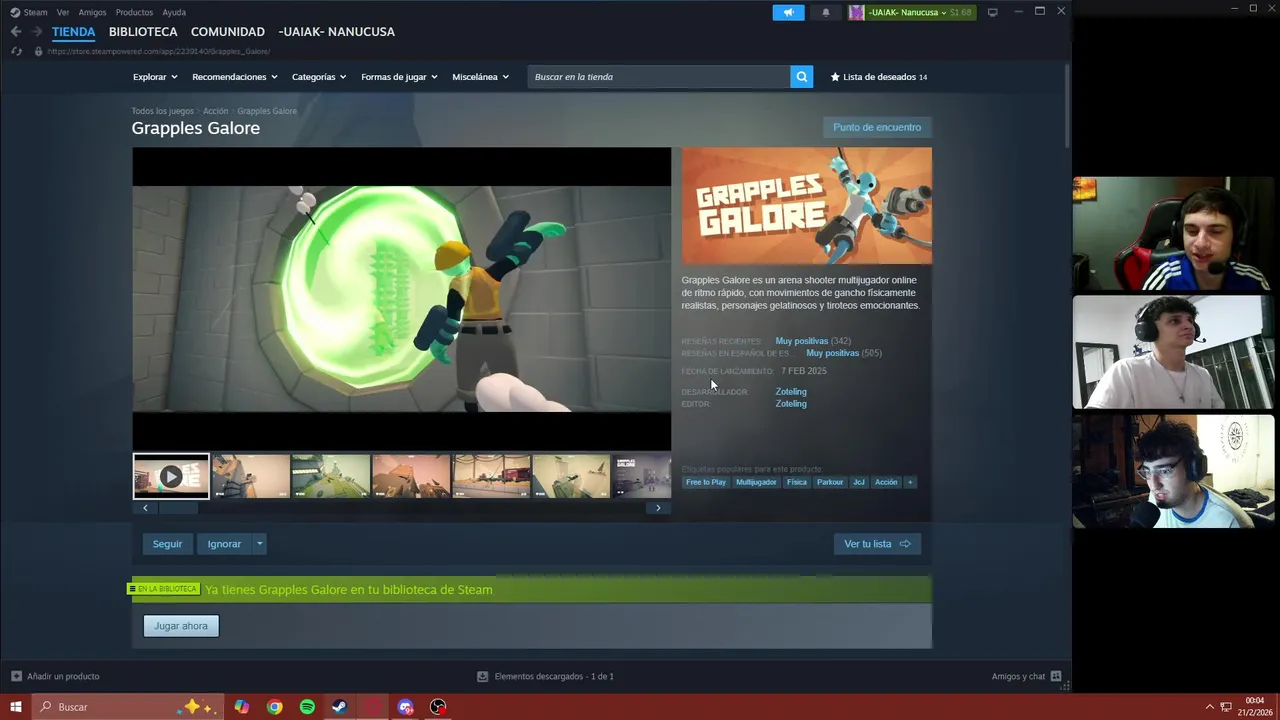This screenshot has height=720, width=1280.
Task: Click the Acción tag
Action: point(886,482)
